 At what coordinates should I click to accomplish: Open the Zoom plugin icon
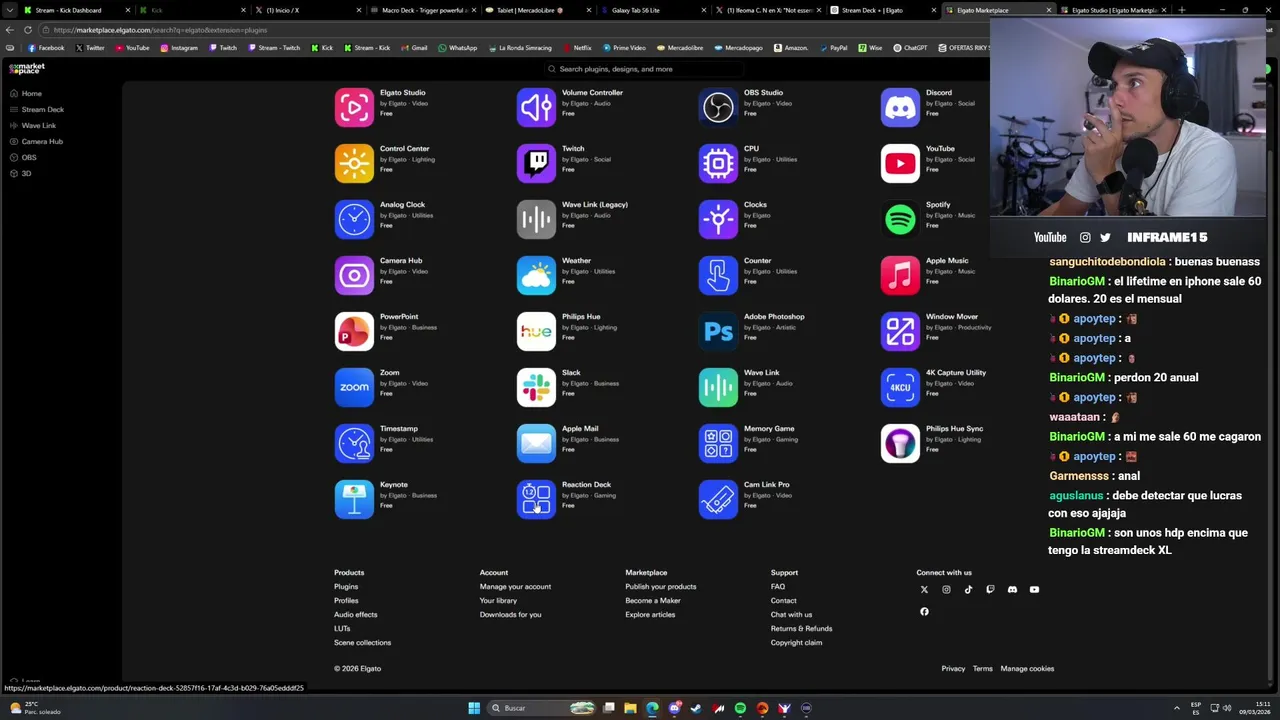[354, 387]
